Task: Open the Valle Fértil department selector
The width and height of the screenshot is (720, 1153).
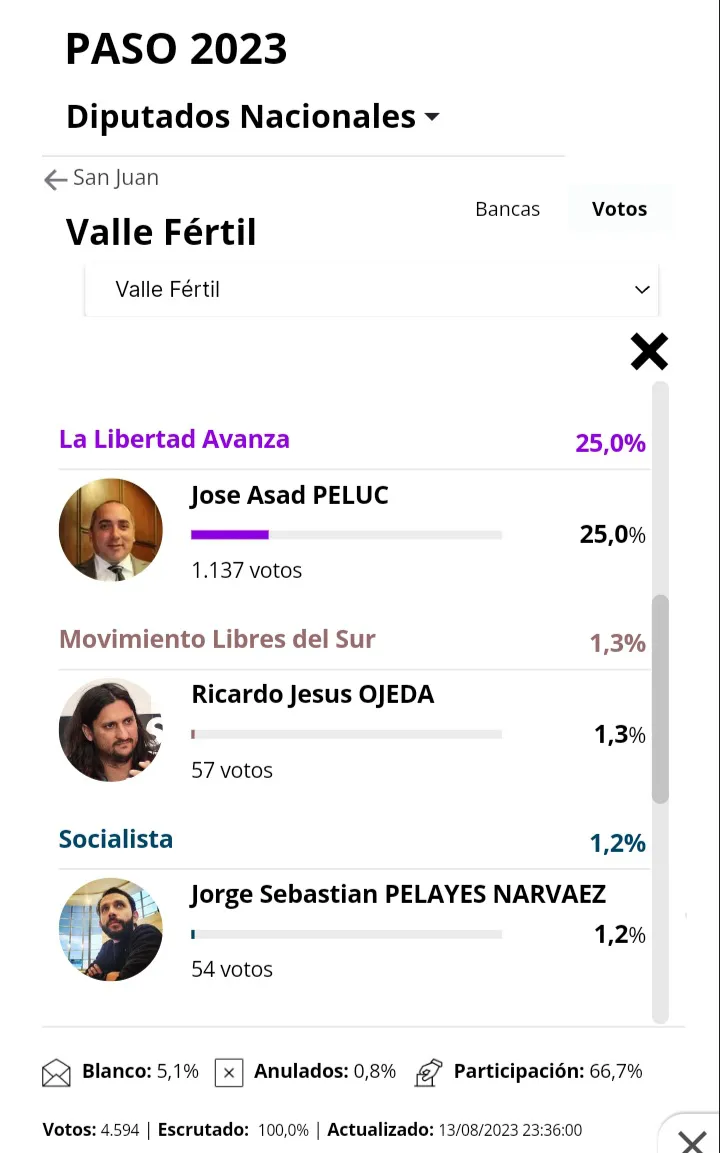Action: pos(370,290)
